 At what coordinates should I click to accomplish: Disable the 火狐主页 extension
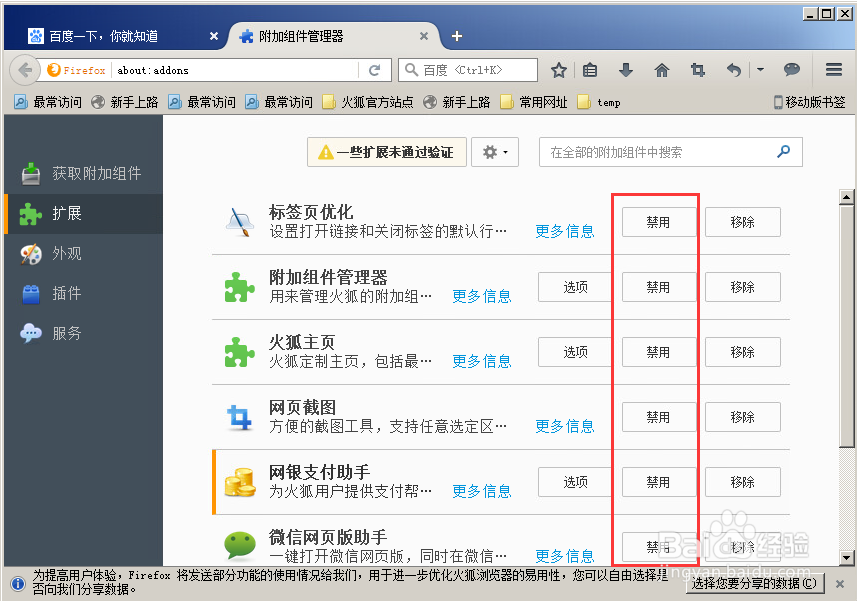point(658,352)
